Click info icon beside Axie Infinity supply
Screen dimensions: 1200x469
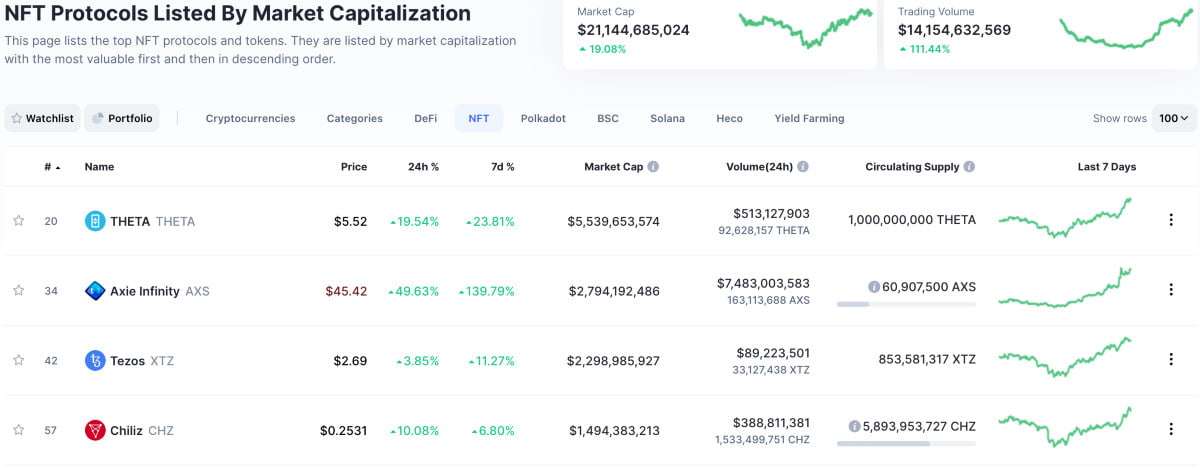[874, 287]
